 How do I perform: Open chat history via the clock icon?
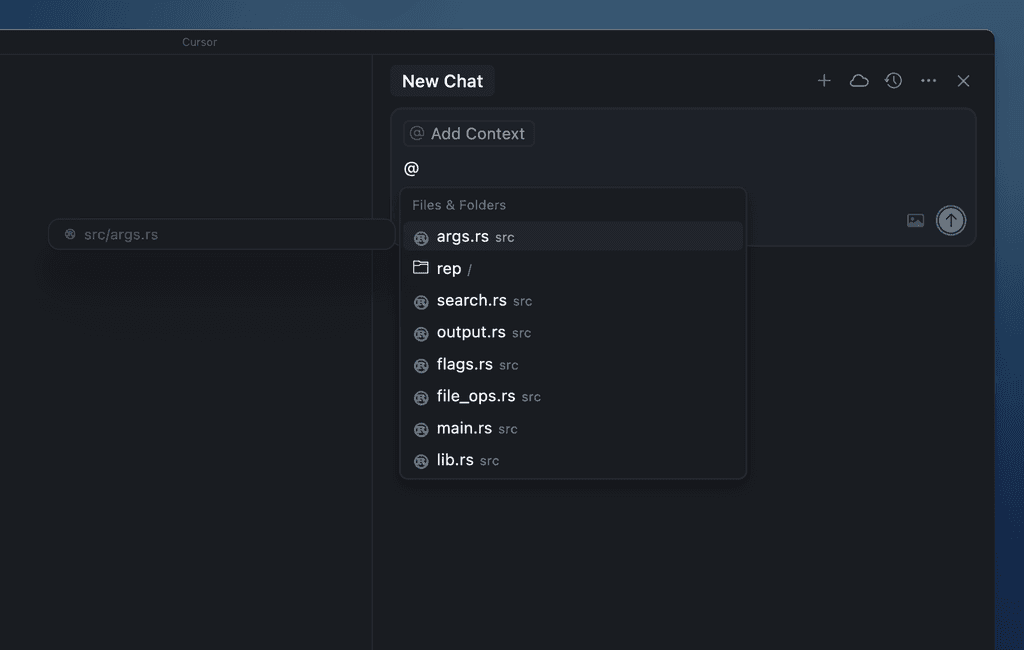point(893,80)
